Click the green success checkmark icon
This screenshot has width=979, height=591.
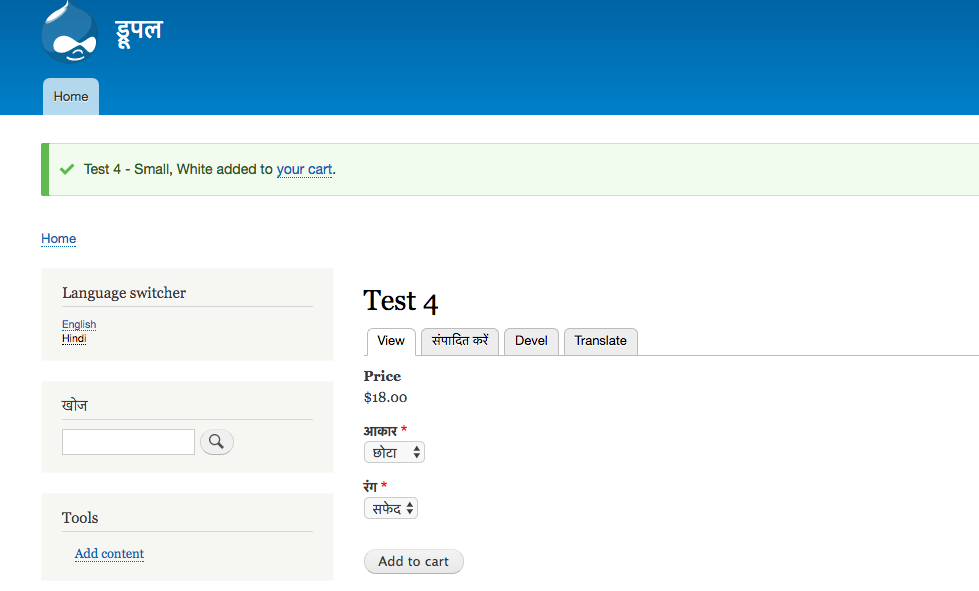point(67,169)
